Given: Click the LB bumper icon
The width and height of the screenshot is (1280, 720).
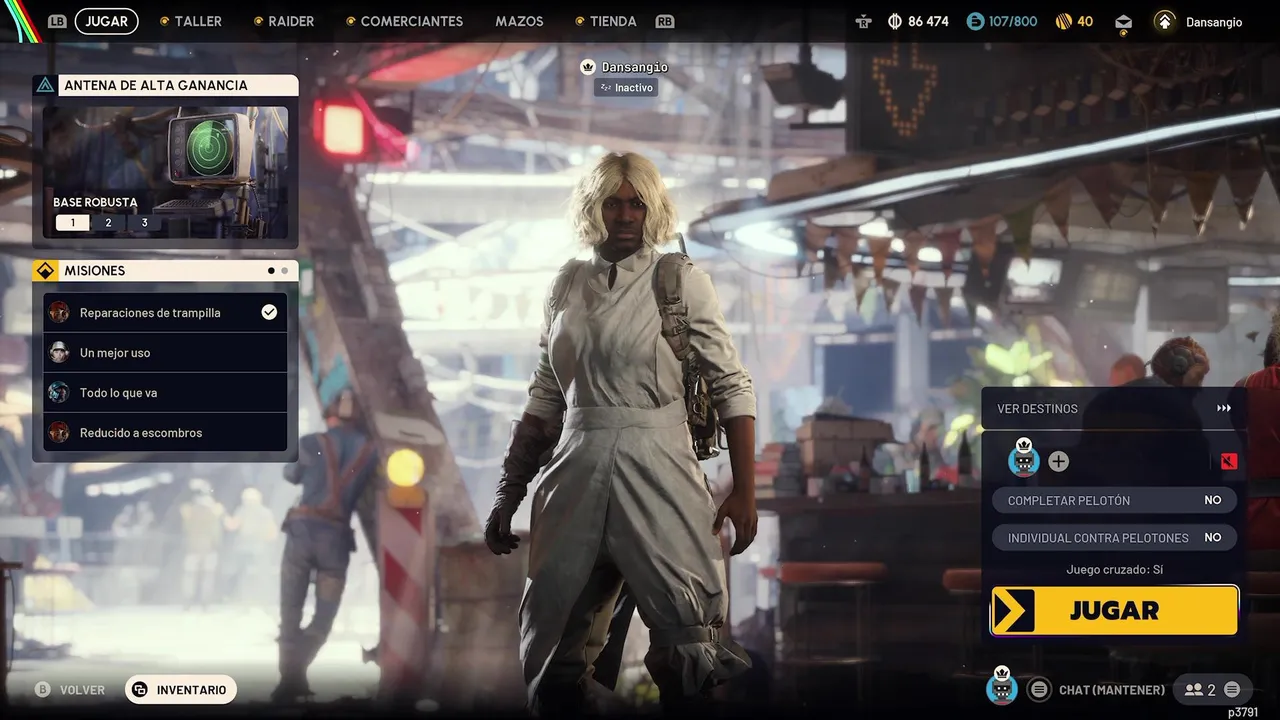Looking at the screenshot, I should click(x=57, y=21).
